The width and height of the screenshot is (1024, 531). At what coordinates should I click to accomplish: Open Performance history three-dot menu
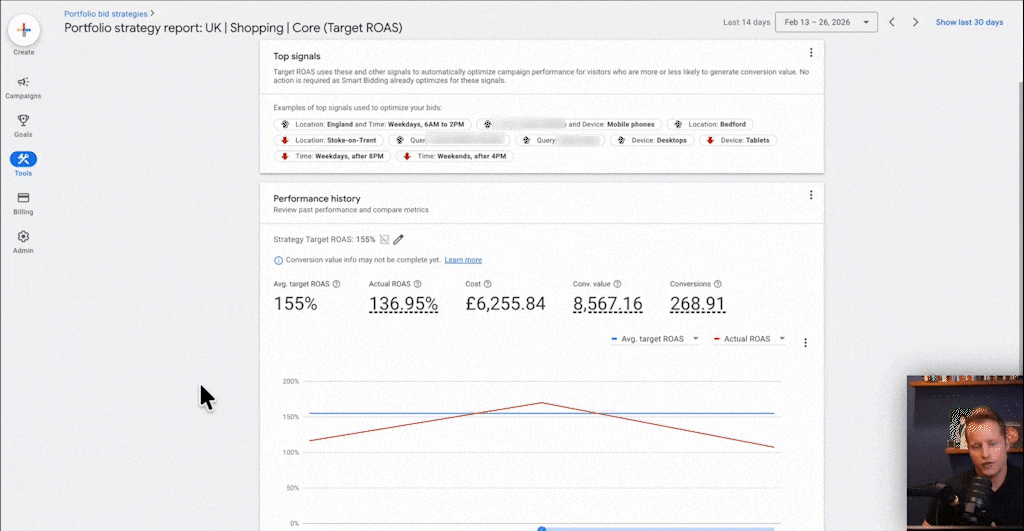click(x=811, y=195)
